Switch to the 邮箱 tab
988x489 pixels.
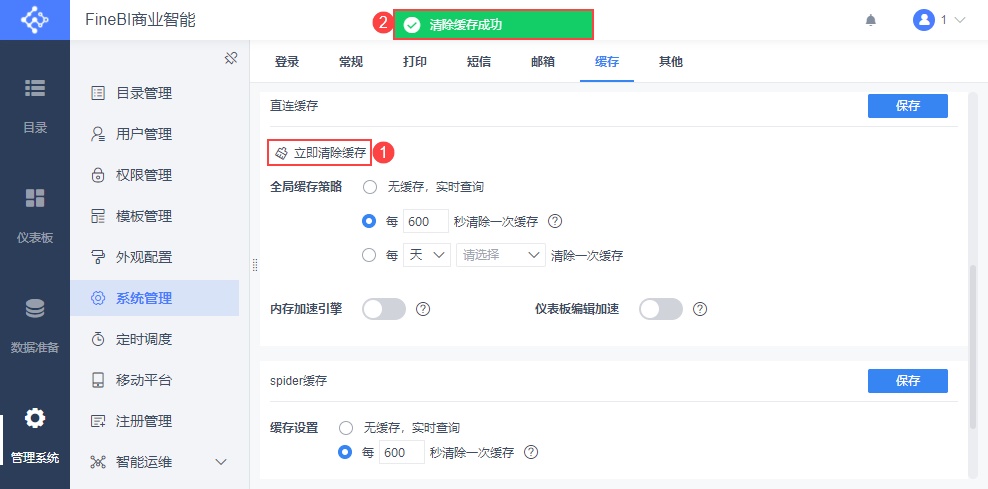coord(543,62)
